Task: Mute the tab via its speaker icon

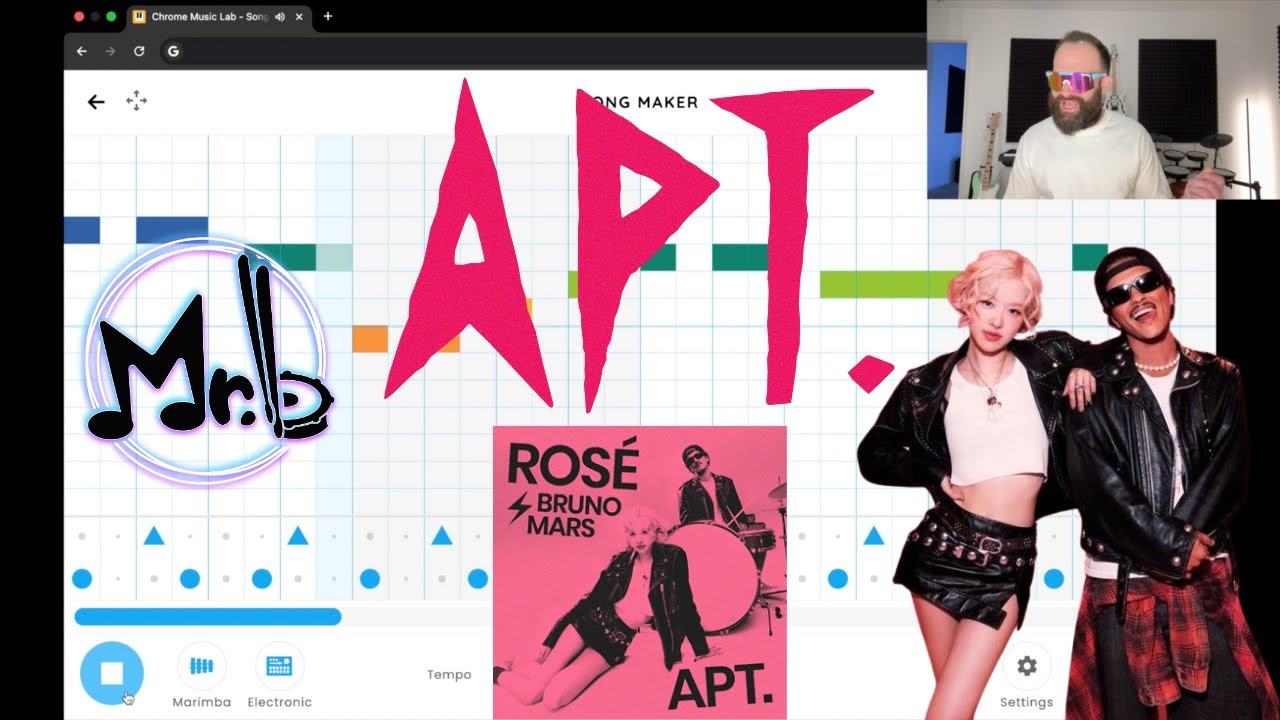Action: pos(280,17)
